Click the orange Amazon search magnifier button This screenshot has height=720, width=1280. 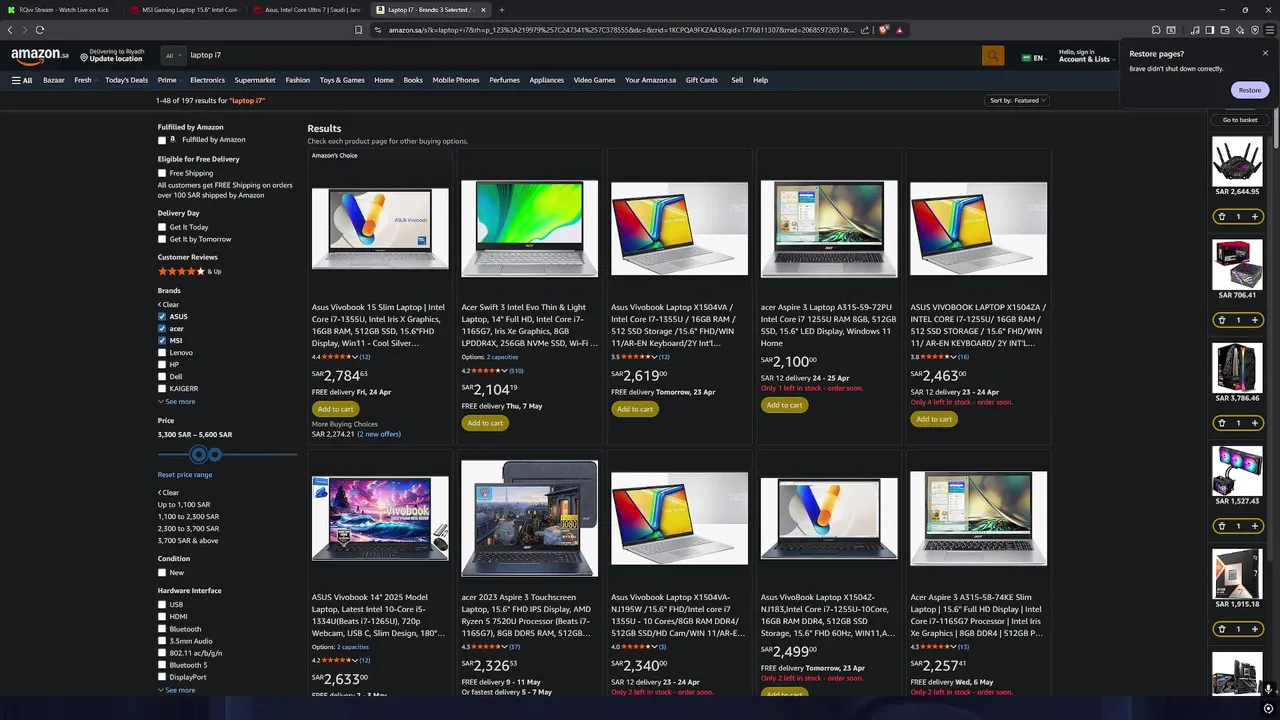[x=992, y=56]
